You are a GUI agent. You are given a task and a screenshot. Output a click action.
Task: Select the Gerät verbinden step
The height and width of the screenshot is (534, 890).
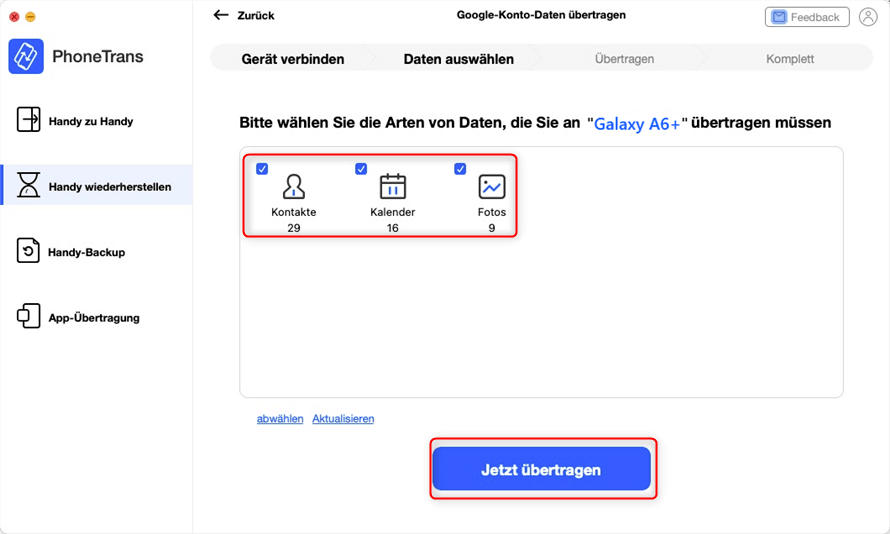point(293,59)
